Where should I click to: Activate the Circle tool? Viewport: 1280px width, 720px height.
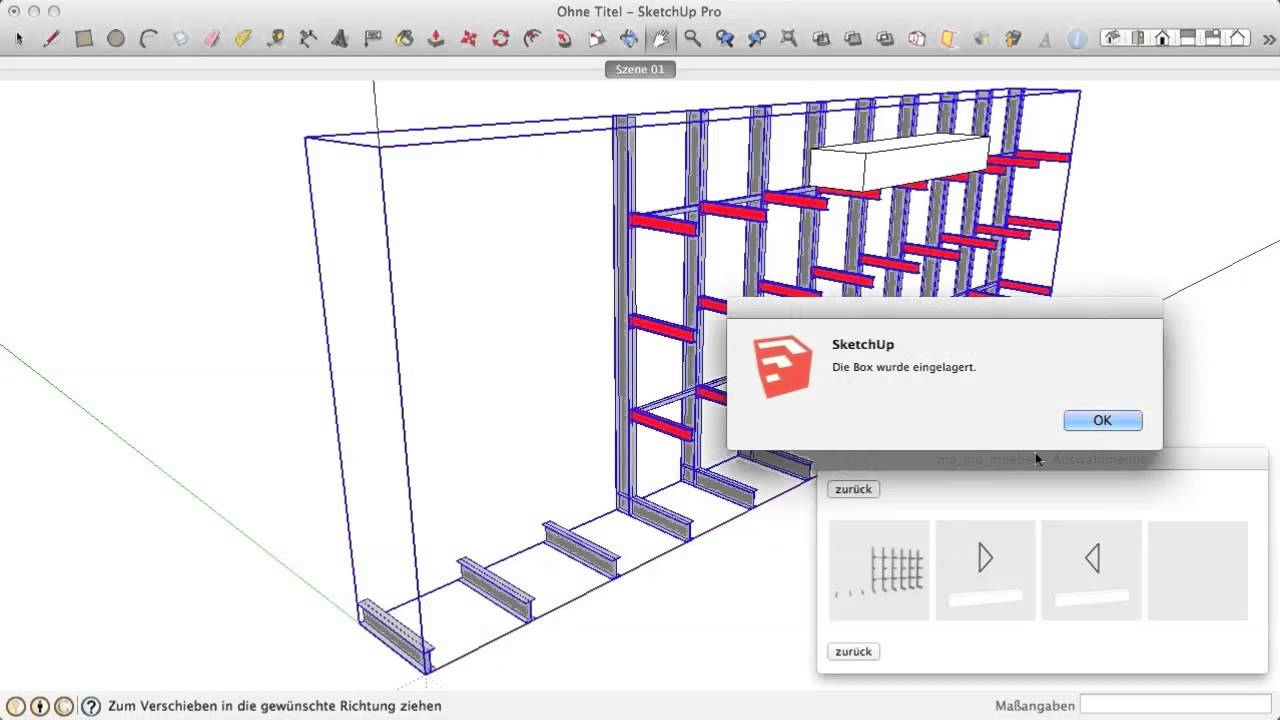coord(116,39)
